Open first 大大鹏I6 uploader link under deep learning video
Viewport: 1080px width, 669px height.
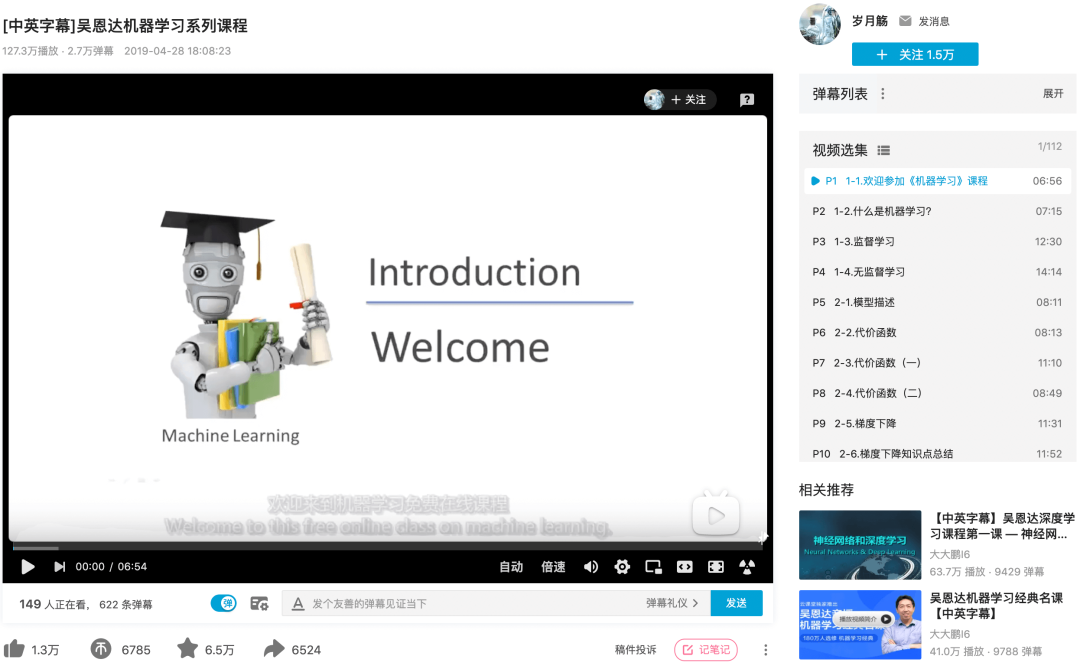[950, 555]
